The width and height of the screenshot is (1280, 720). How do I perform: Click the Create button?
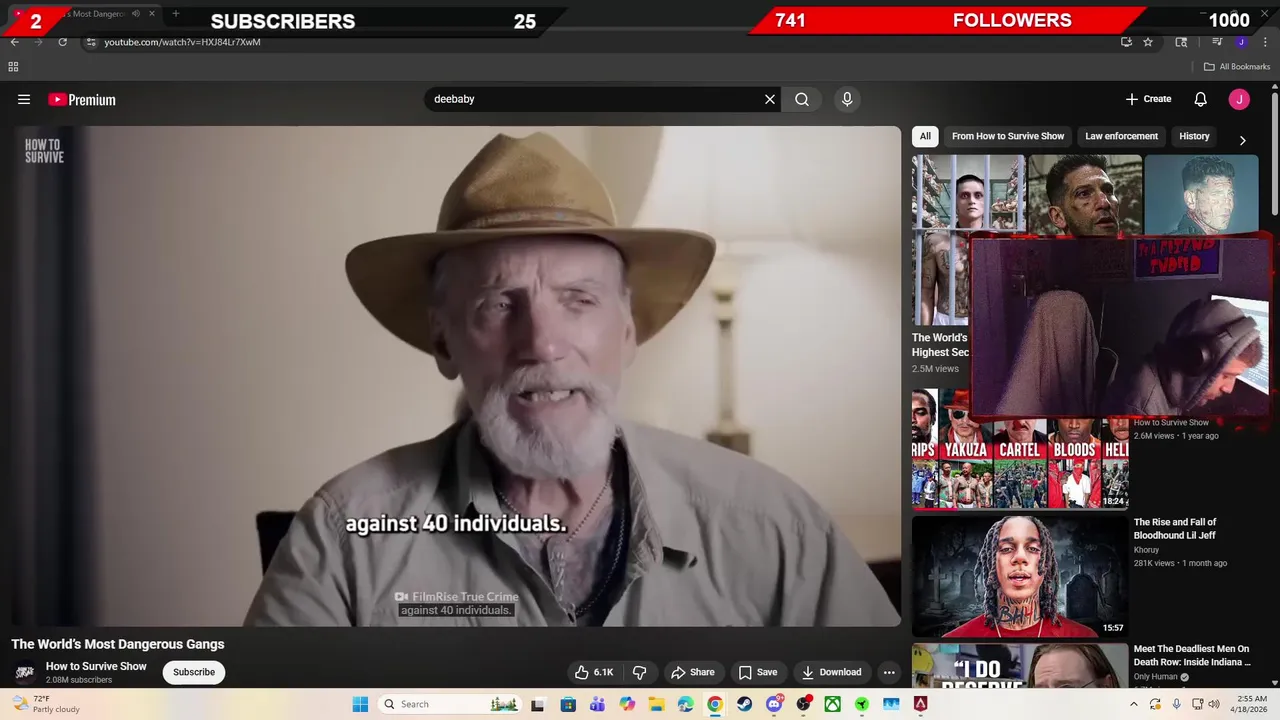[1148, 99]
